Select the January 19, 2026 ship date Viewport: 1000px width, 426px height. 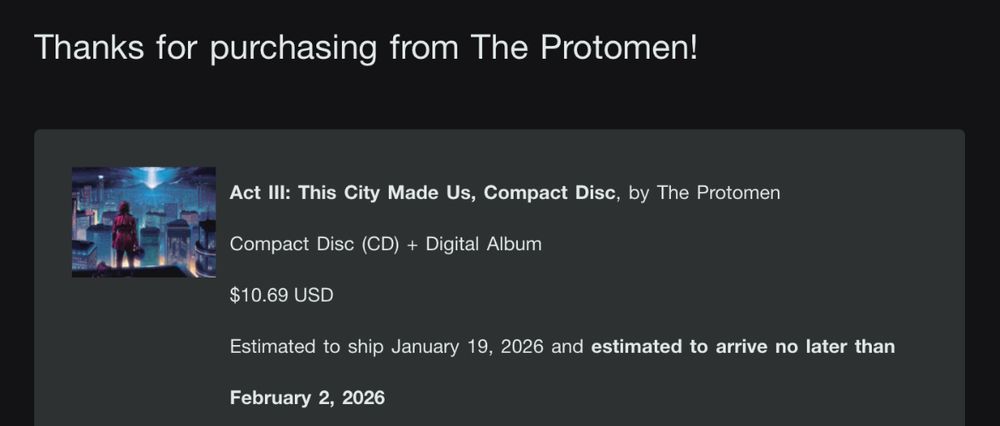click(x=467, y=347)
